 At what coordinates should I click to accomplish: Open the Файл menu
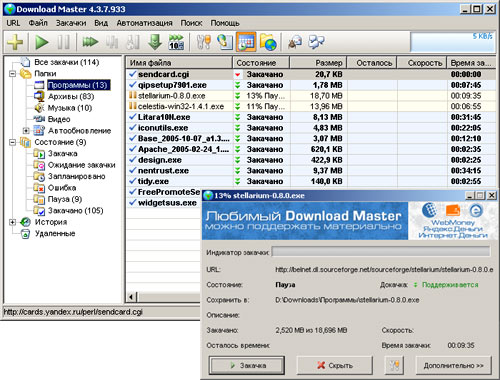[38, 23]
